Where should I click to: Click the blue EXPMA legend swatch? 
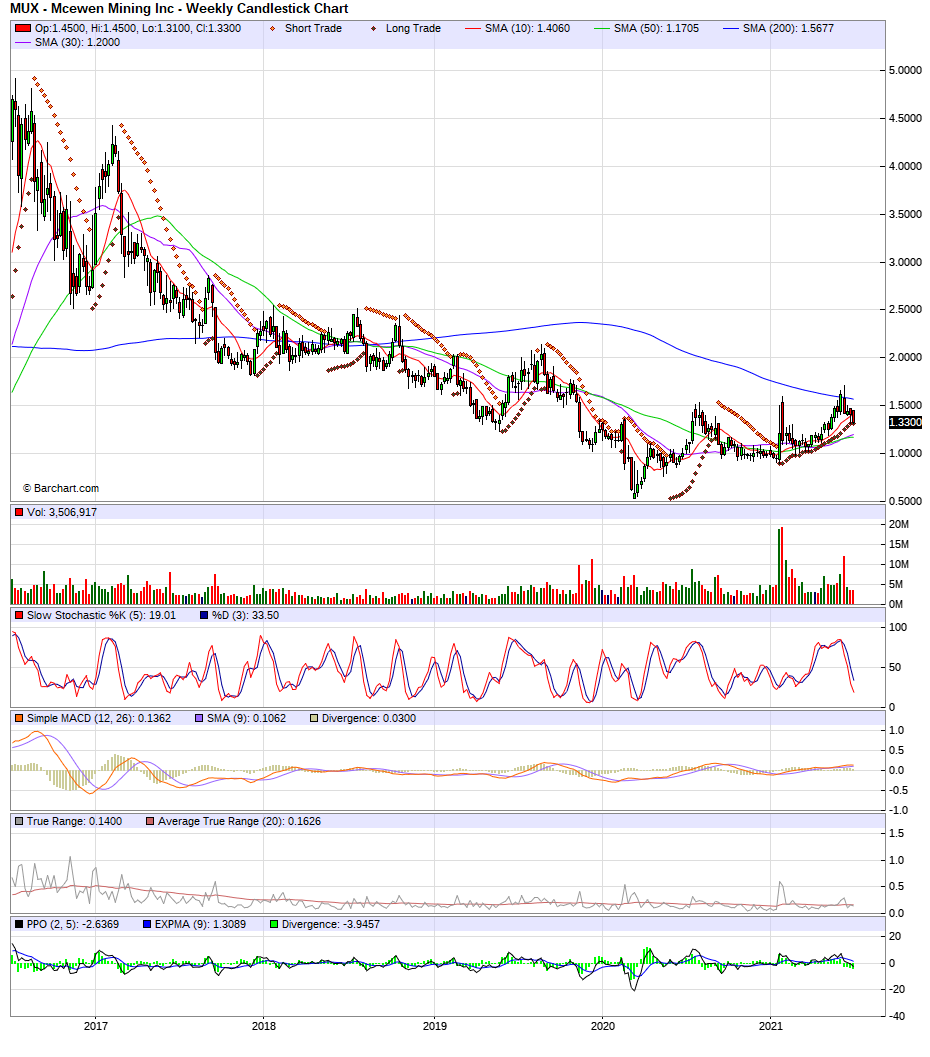click(147, 924)
